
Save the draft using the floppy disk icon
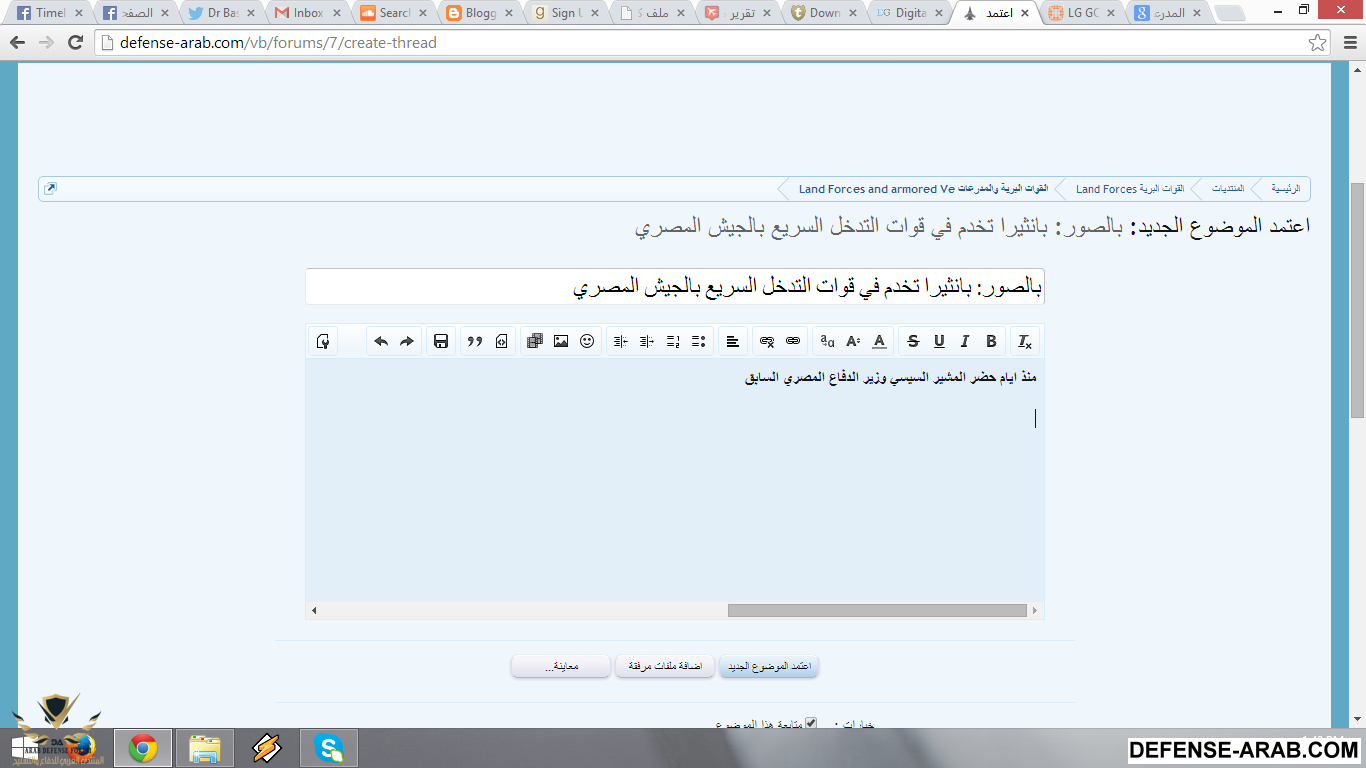pyautogui.click(x=441, y=341)
